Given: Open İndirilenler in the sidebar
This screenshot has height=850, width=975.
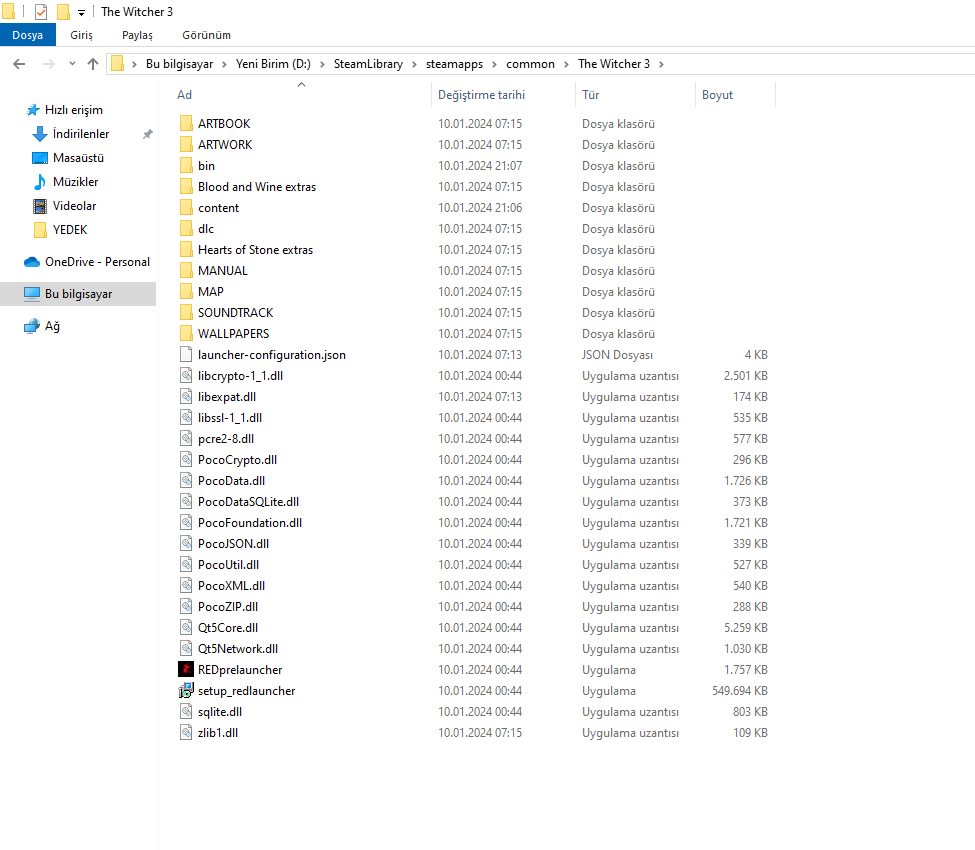Looking at the screenshot, I should [81, 134].
